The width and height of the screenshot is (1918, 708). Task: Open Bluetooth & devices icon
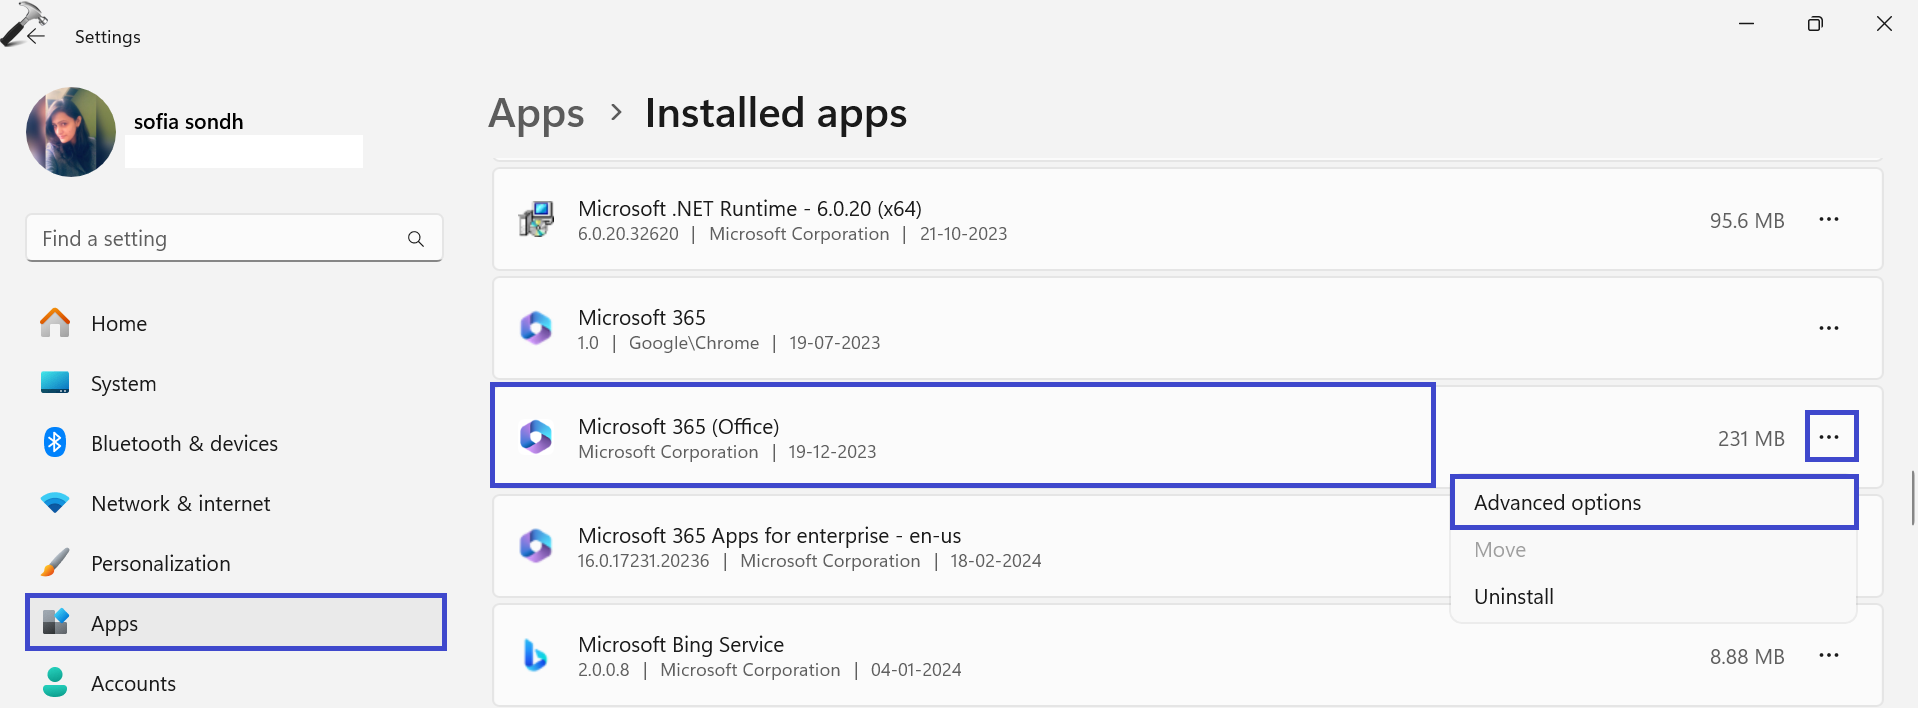pos(55,442)
